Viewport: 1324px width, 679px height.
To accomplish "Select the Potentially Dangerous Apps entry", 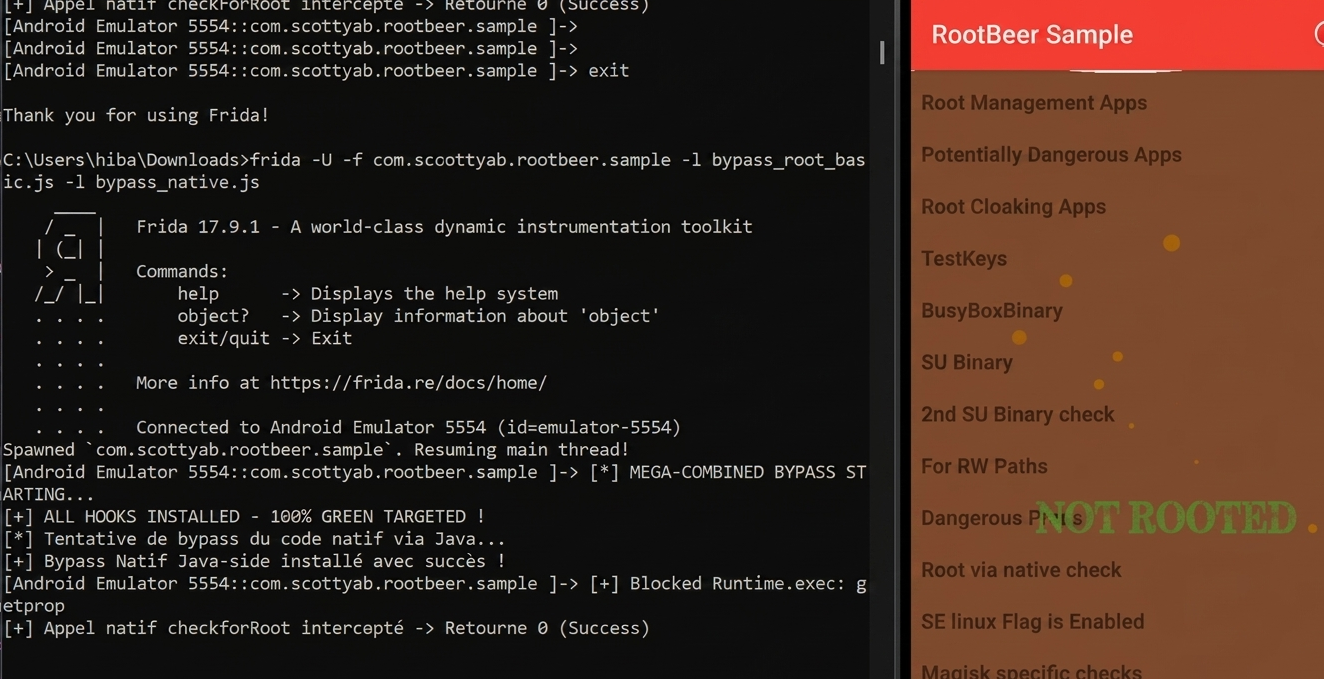I will pyautogui.click(x=1117, y=155).
